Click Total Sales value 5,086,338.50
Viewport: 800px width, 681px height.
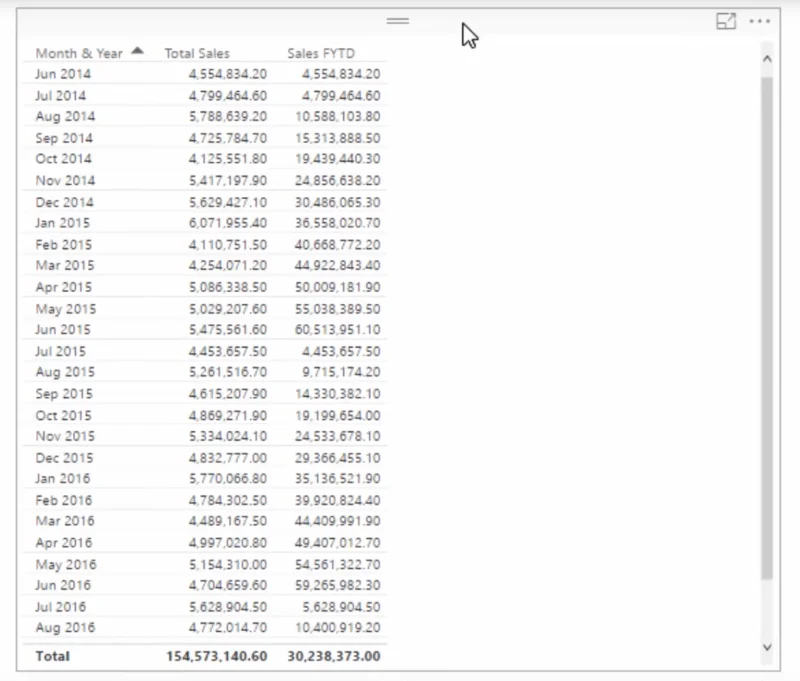tap(228, 287)
